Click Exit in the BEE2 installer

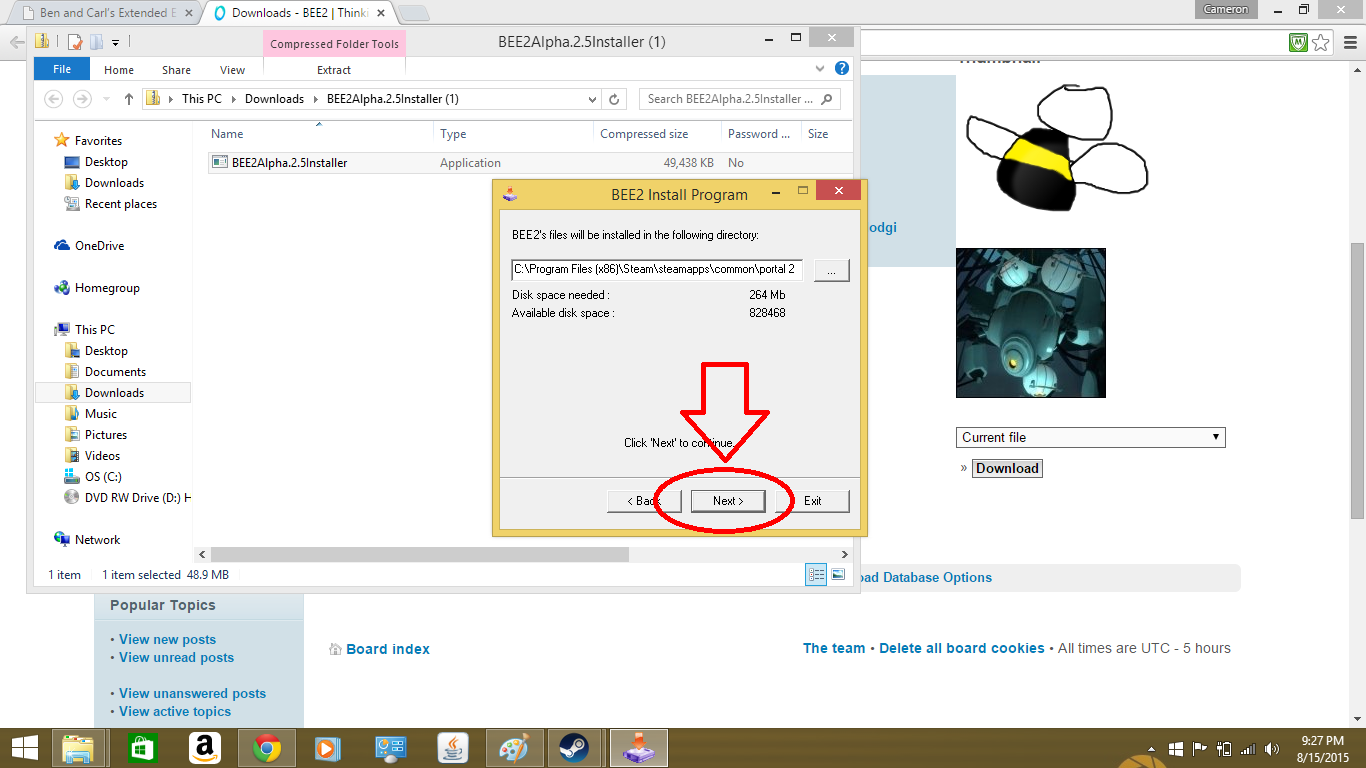click(812, 501)
